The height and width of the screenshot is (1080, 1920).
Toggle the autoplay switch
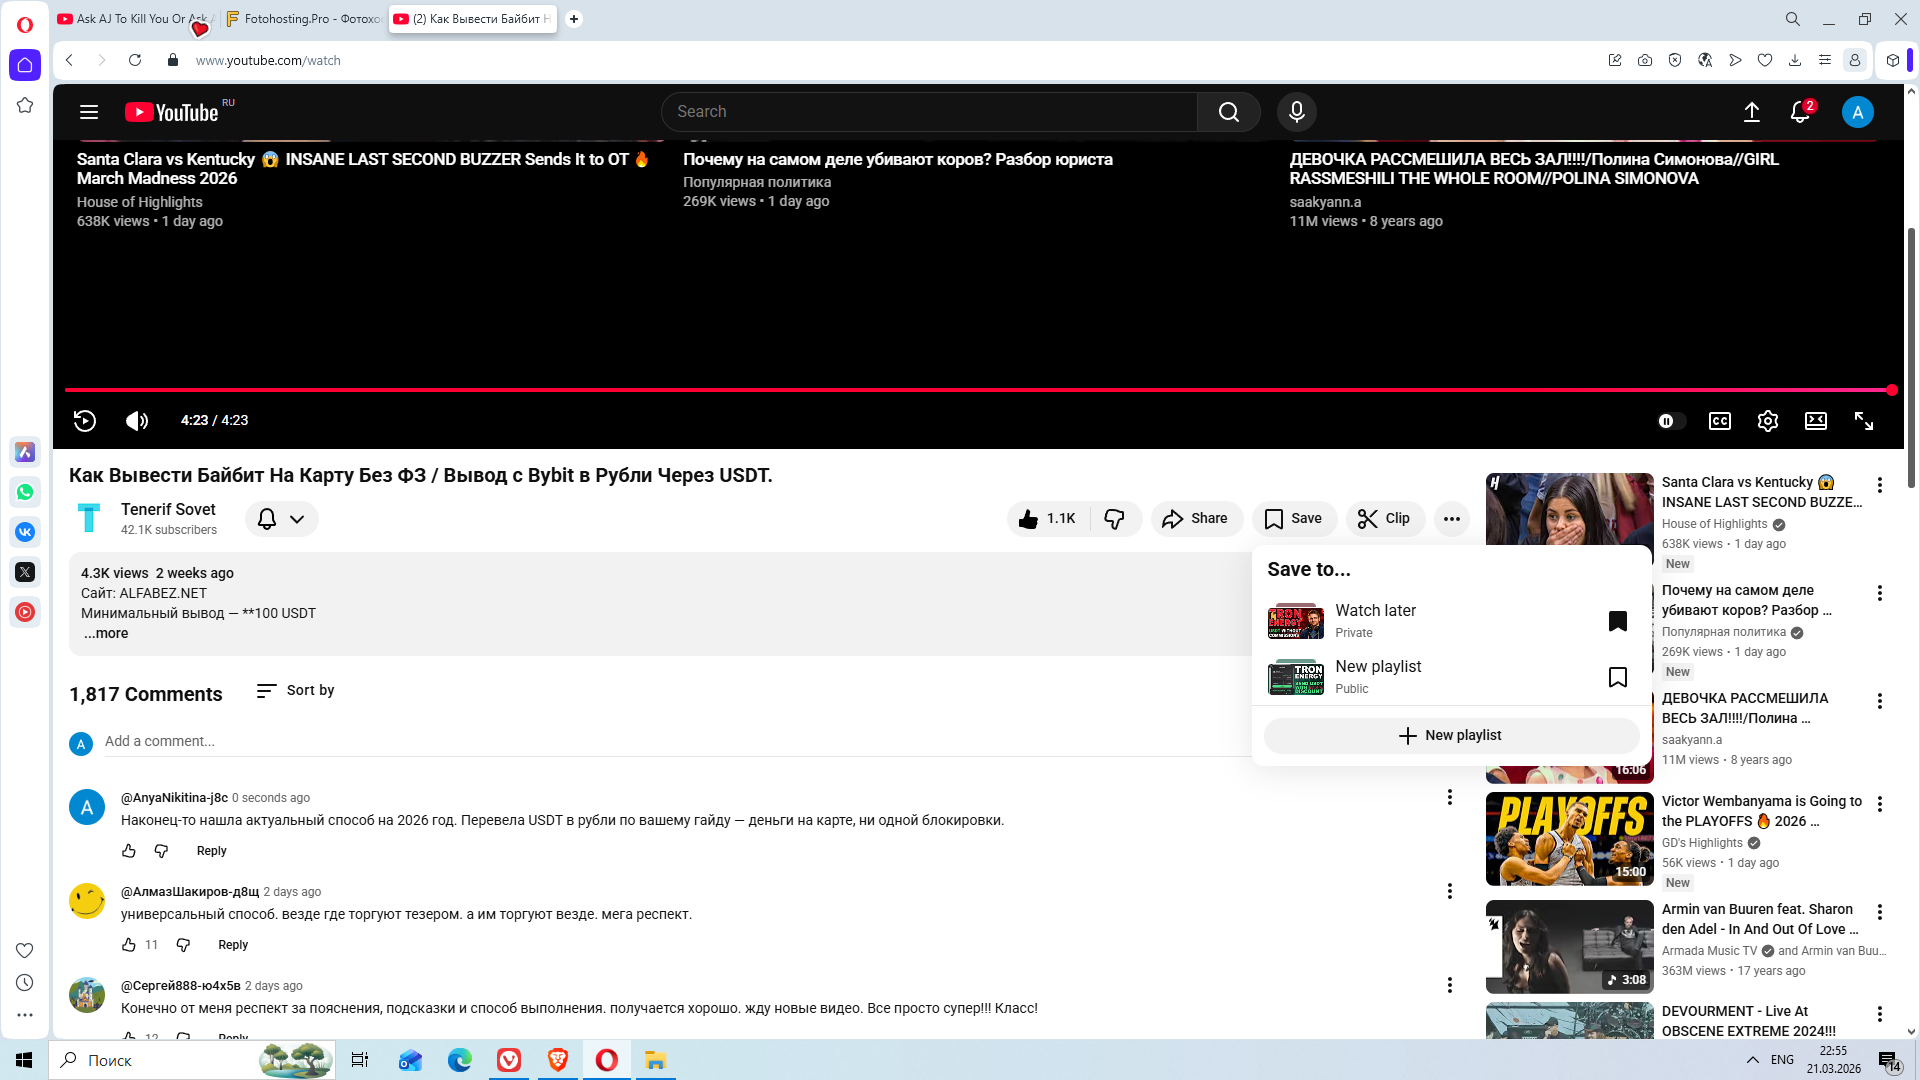(1670, 421)
